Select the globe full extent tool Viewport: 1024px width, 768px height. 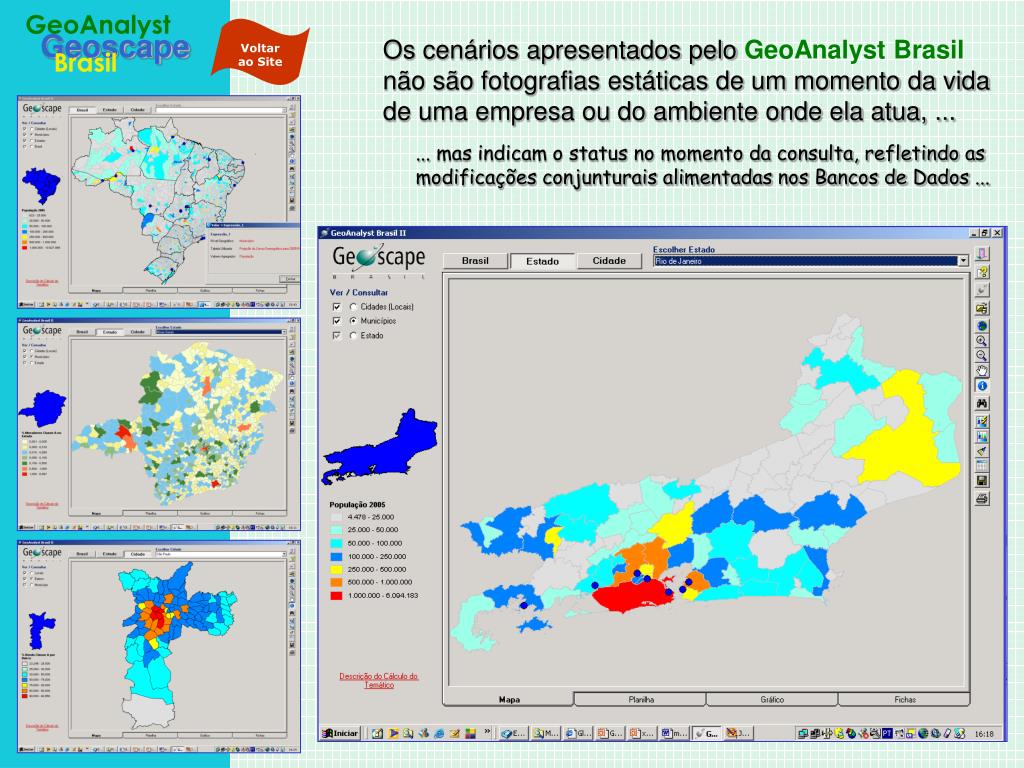pyautogui.click(x=982, y=325)
